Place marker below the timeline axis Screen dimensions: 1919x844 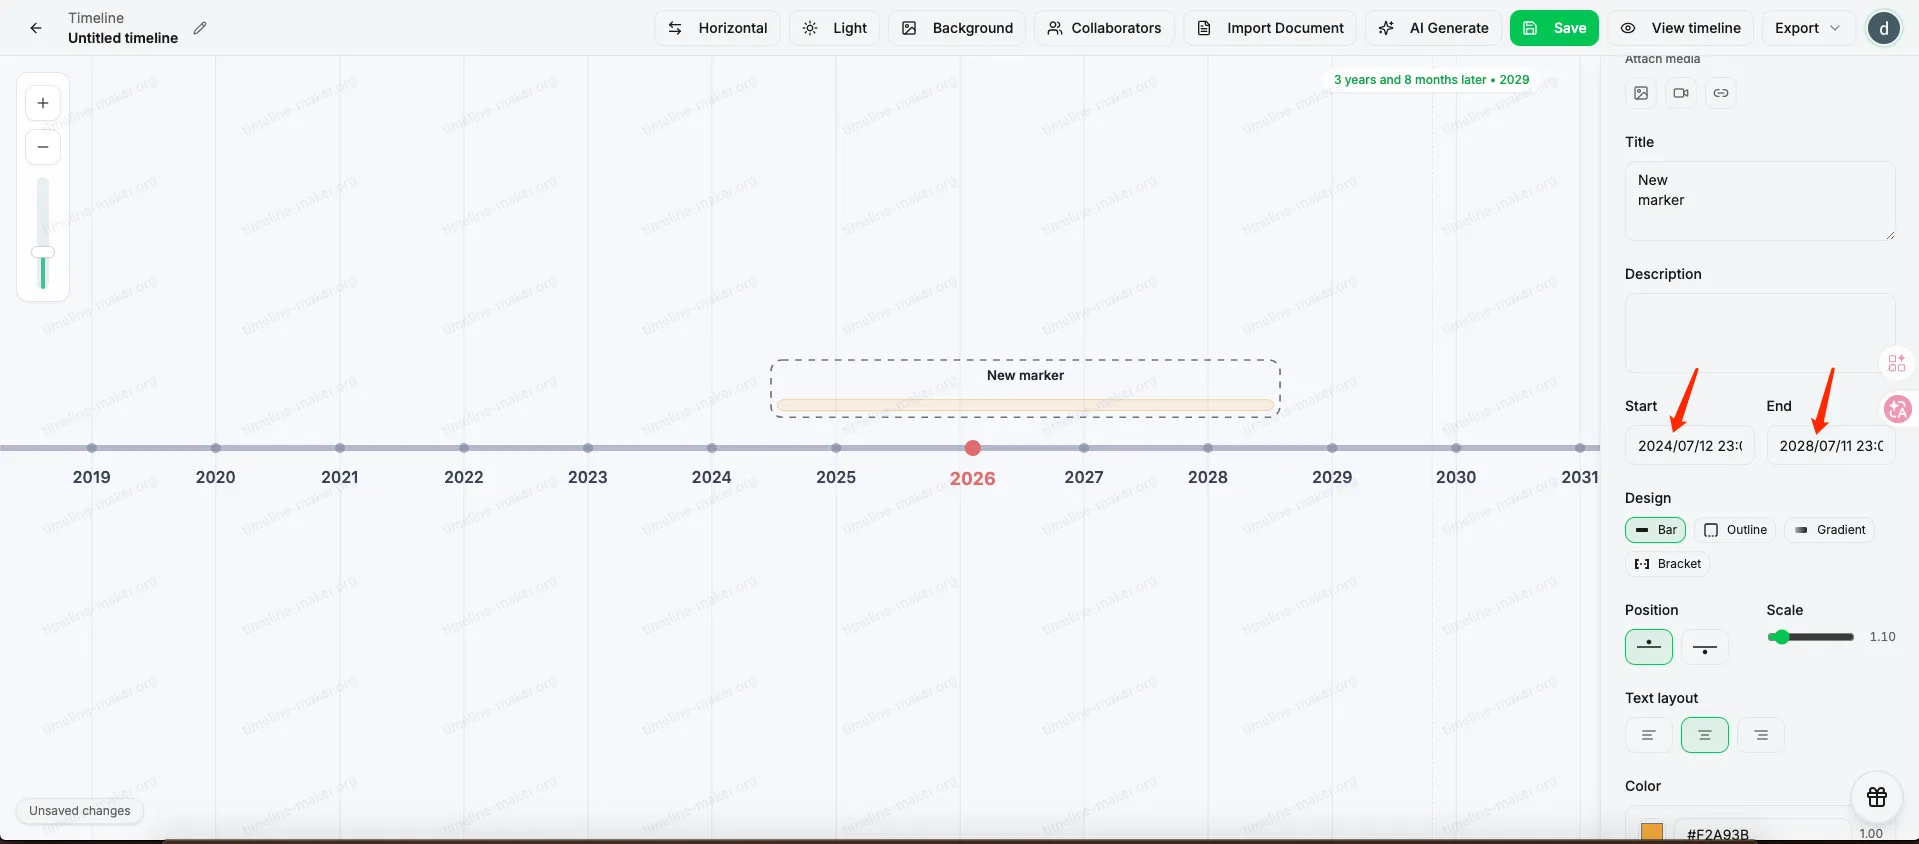[x=1705, y=647]
